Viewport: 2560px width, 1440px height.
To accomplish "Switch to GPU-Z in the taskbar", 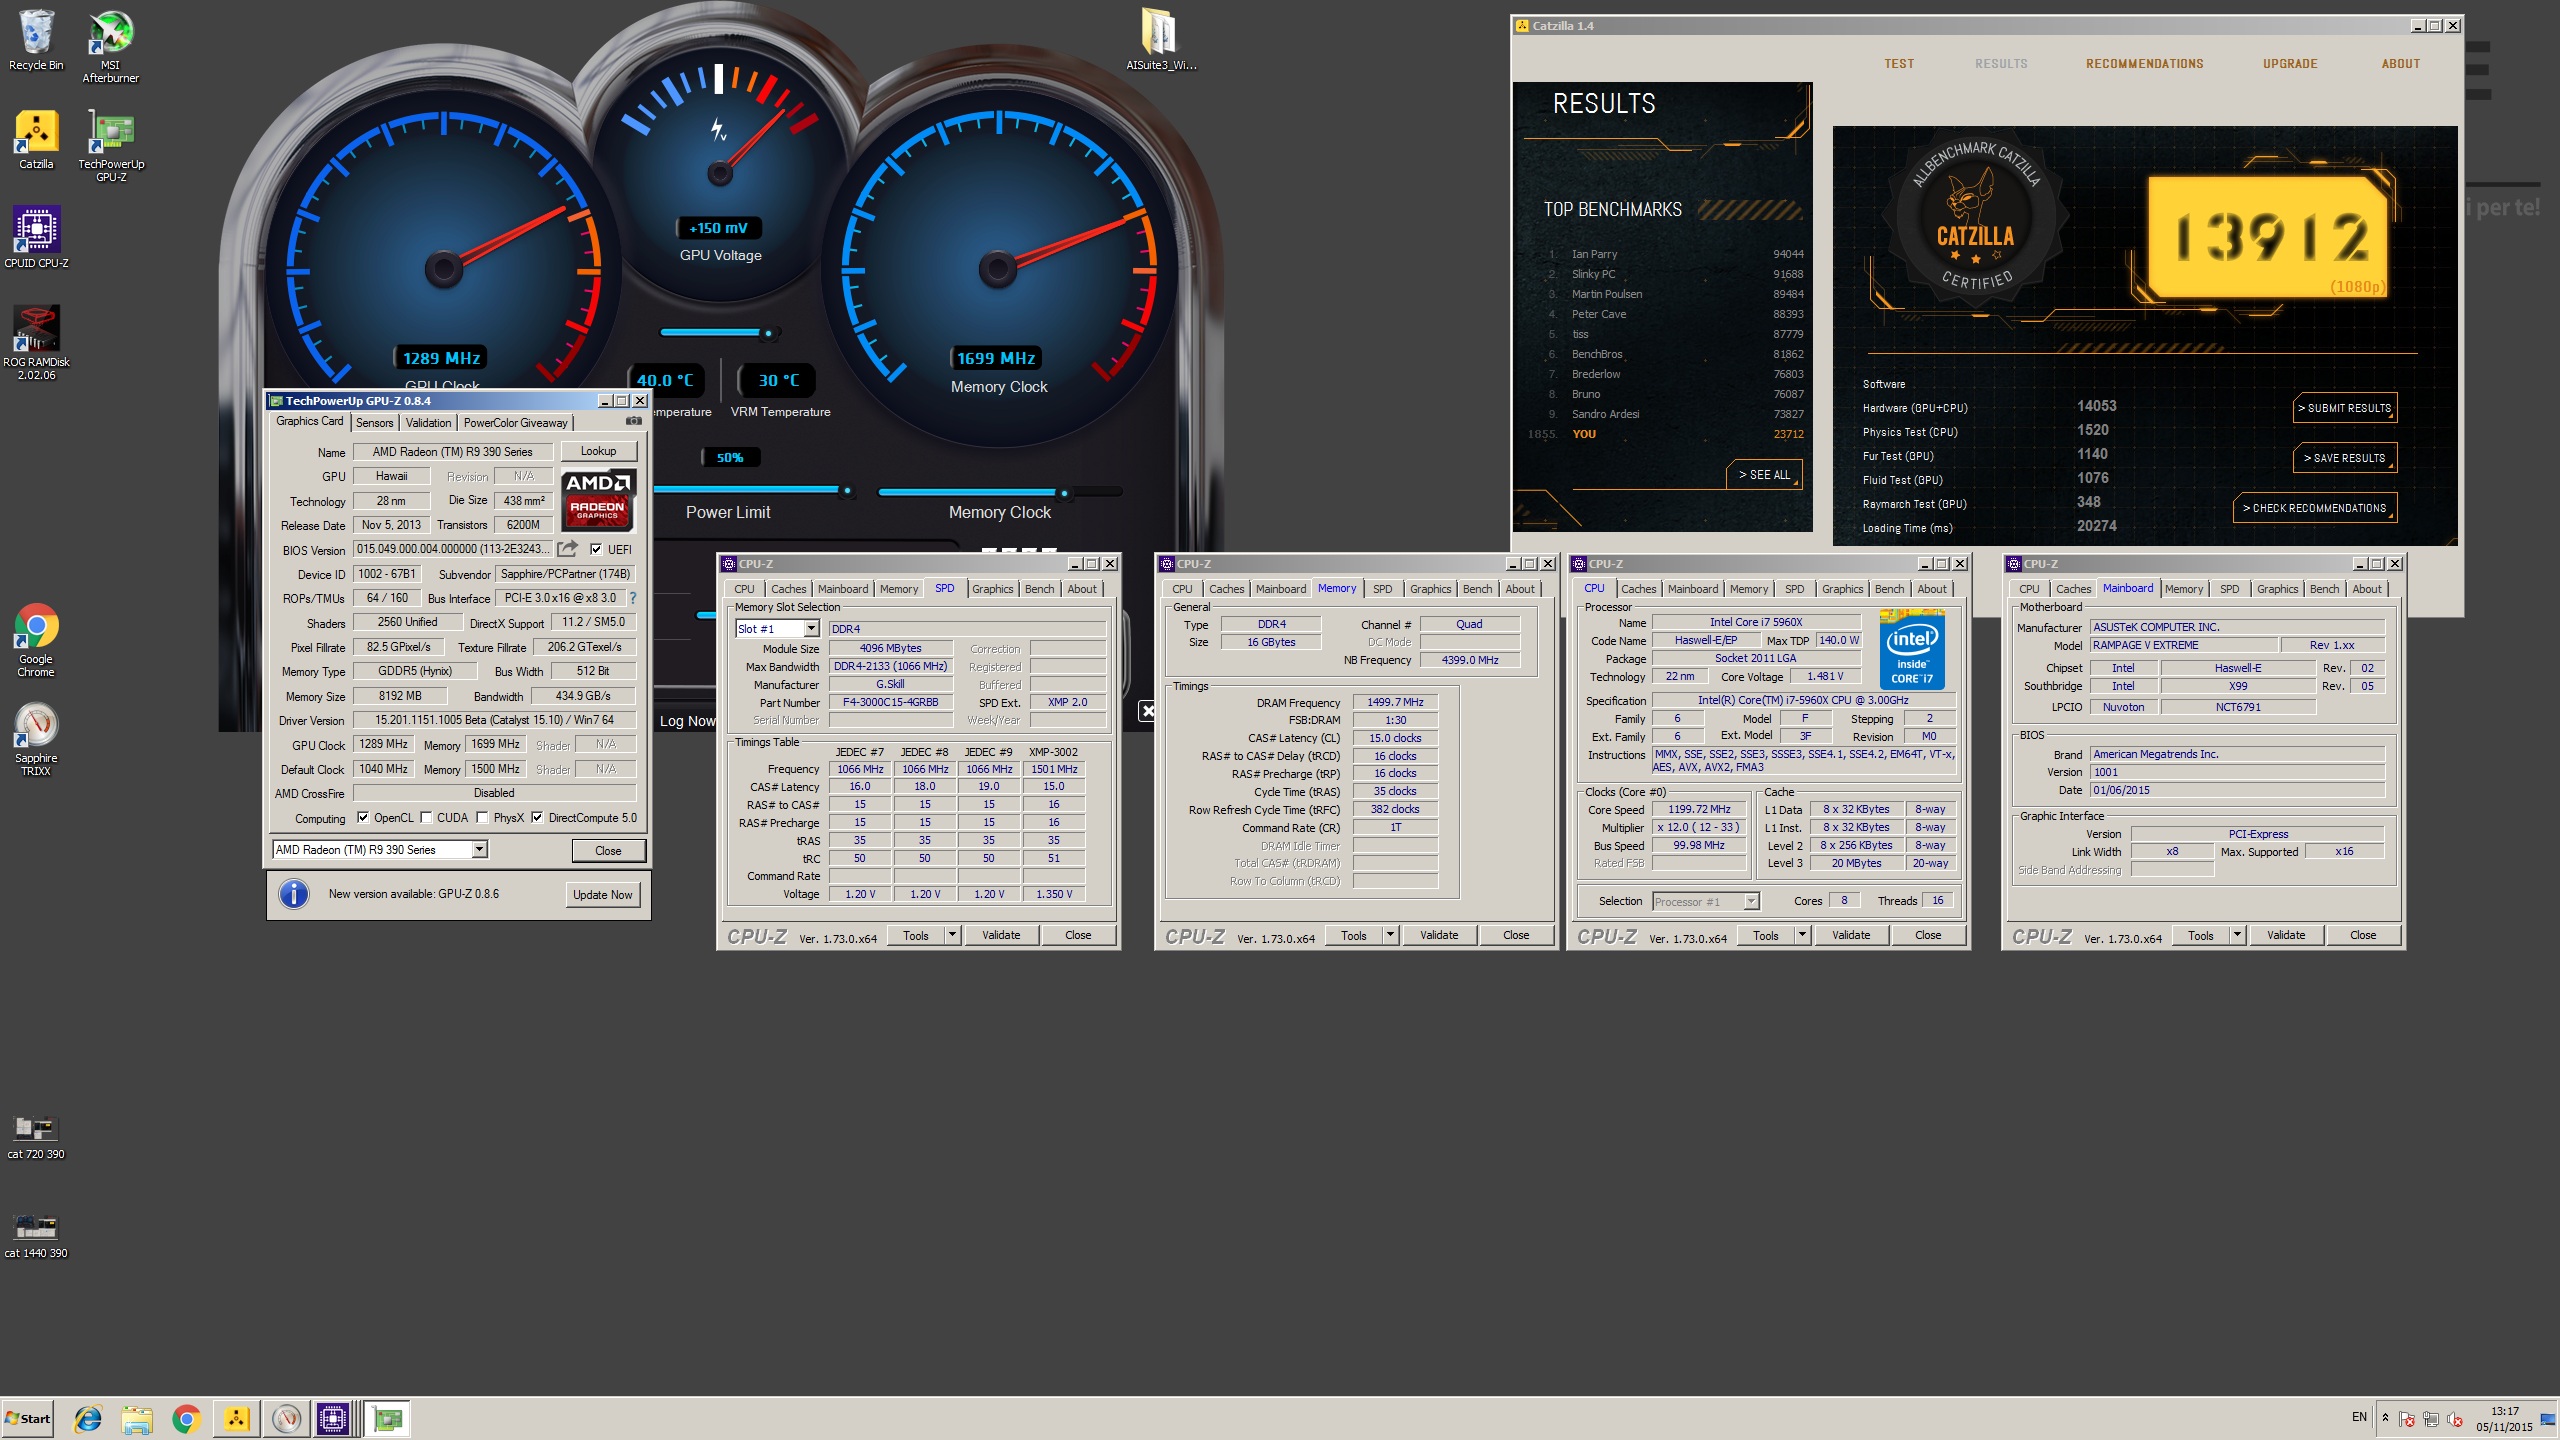I will point(386,1418).
